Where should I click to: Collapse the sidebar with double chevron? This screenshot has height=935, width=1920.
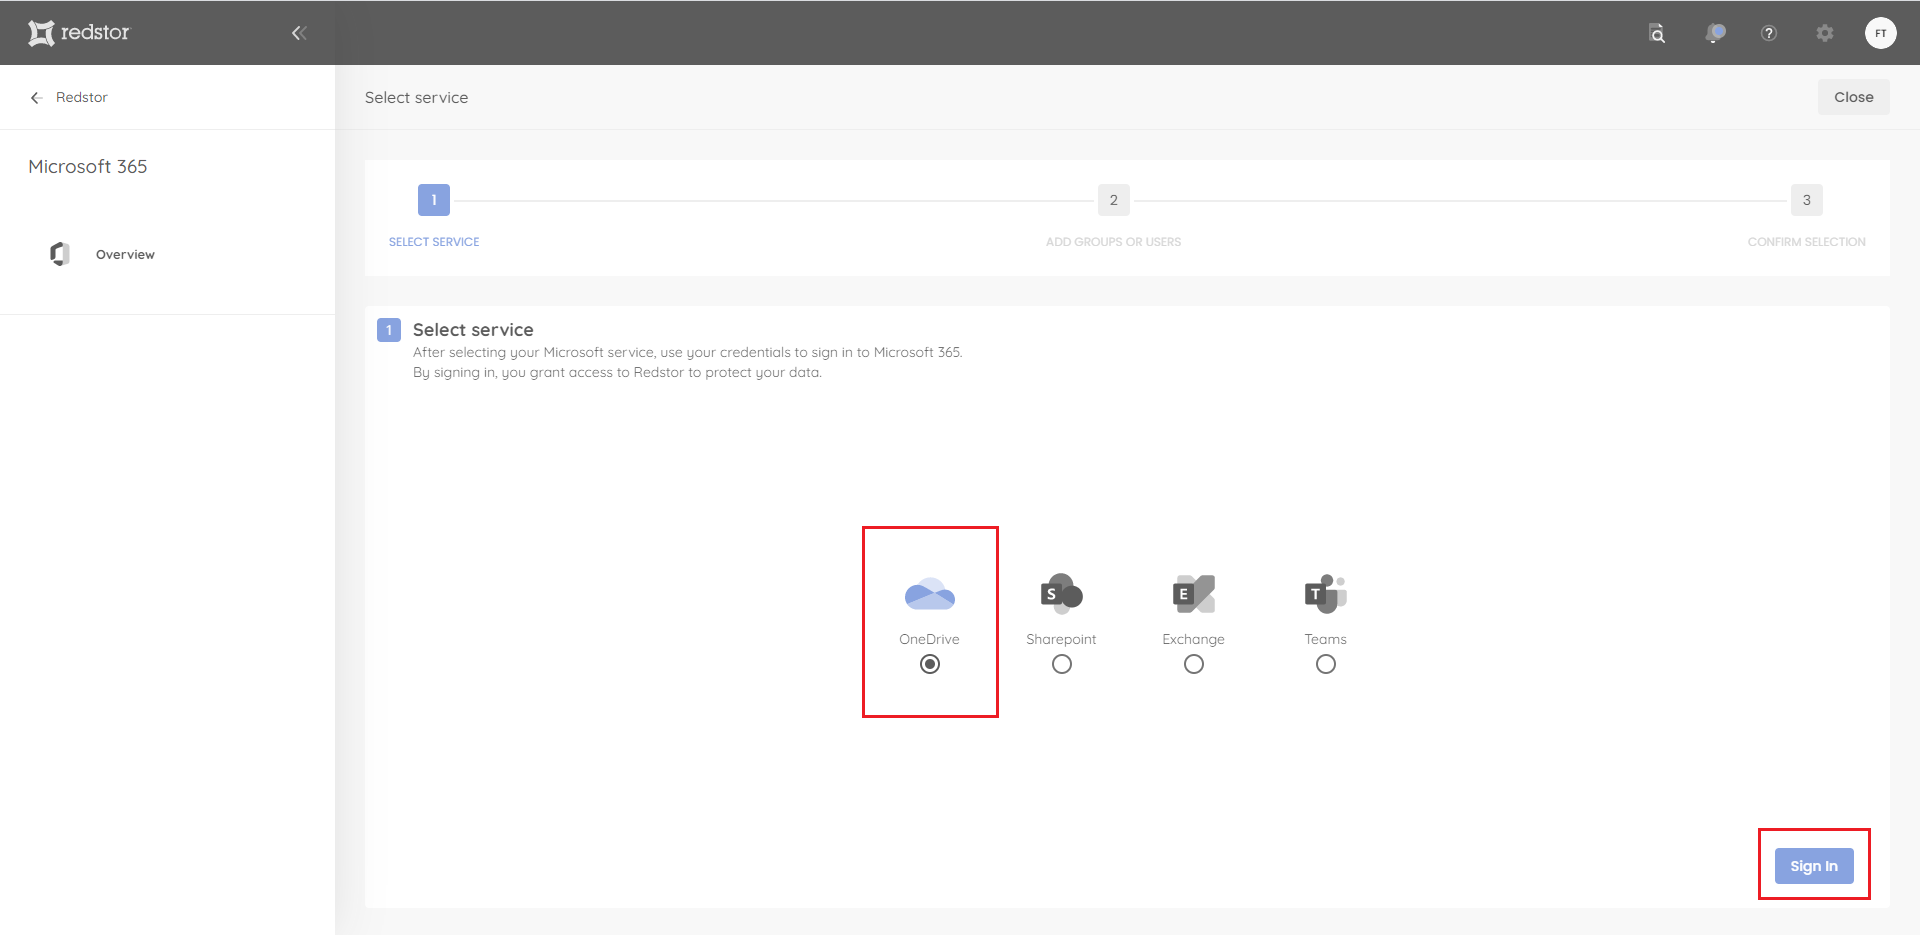[299, 33]
